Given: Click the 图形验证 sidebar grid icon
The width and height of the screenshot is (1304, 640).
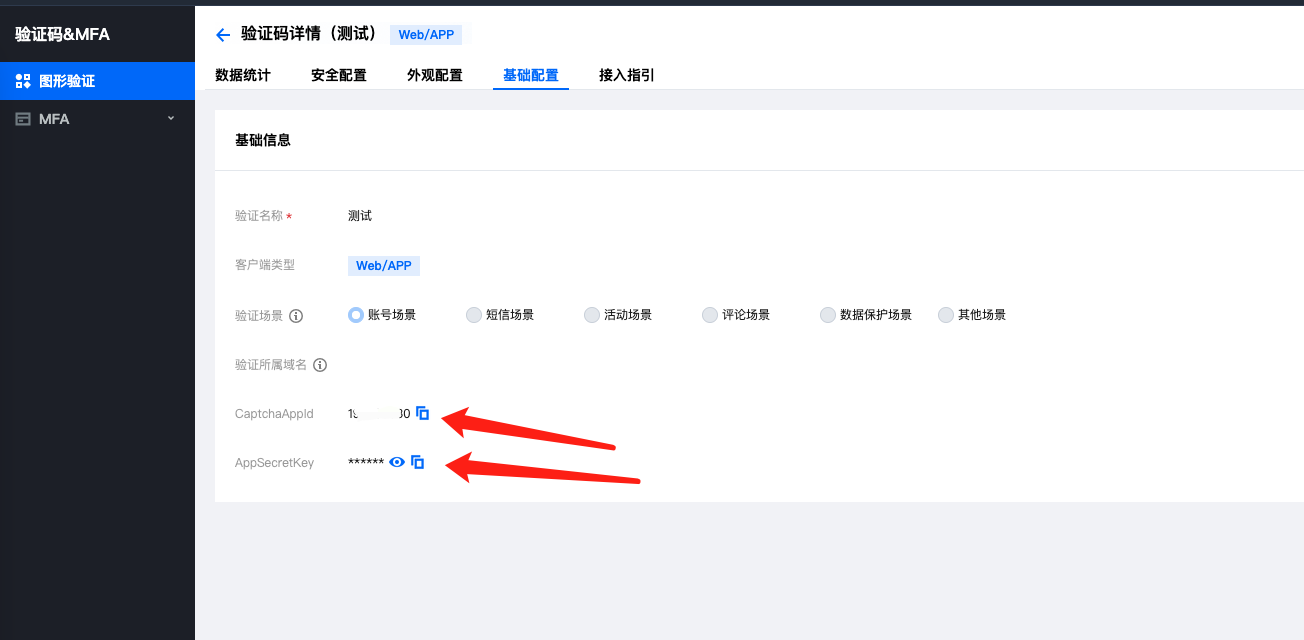Looking at the screenshot, I should click(23, 81).
